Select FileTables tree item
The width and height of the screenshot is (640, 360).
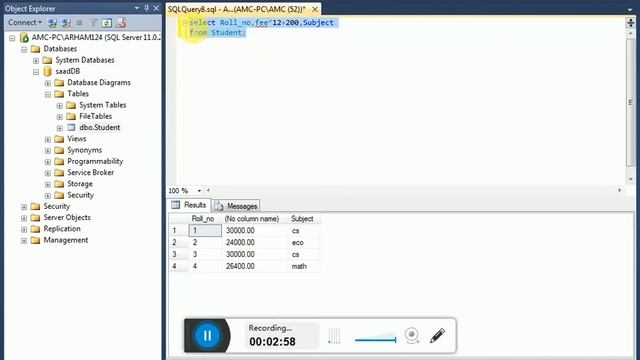click(x=96, y=116)
